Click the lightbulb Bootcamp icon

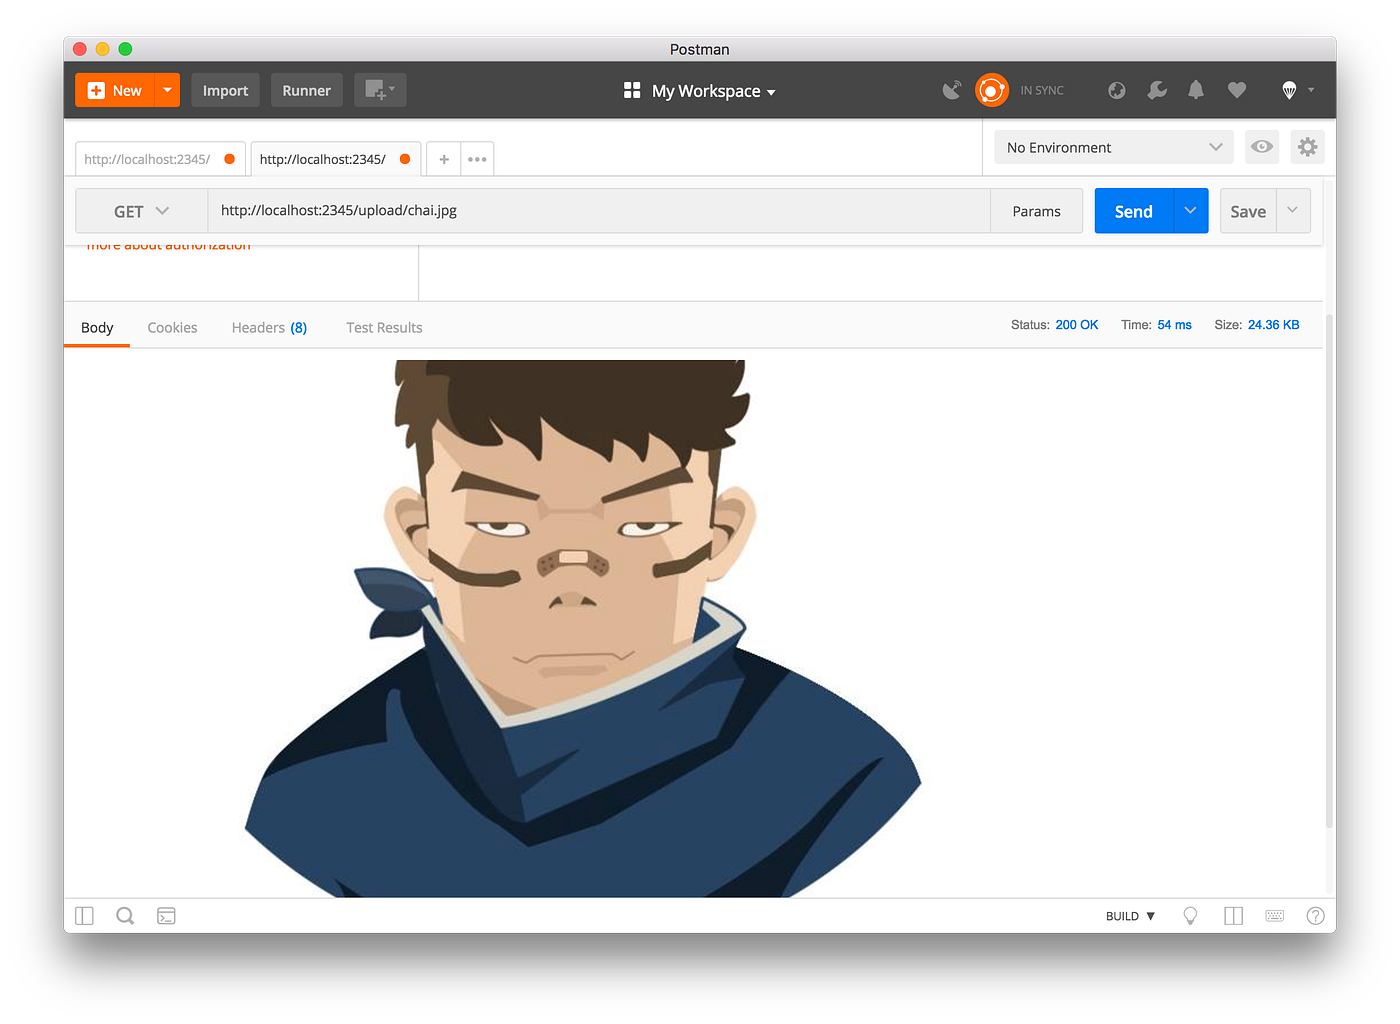1190,915
